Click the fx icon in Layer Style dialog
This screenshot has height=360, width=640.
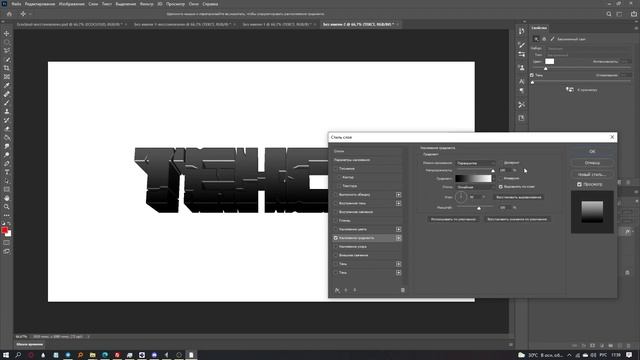pyautogui.click(x=337, y=290)
